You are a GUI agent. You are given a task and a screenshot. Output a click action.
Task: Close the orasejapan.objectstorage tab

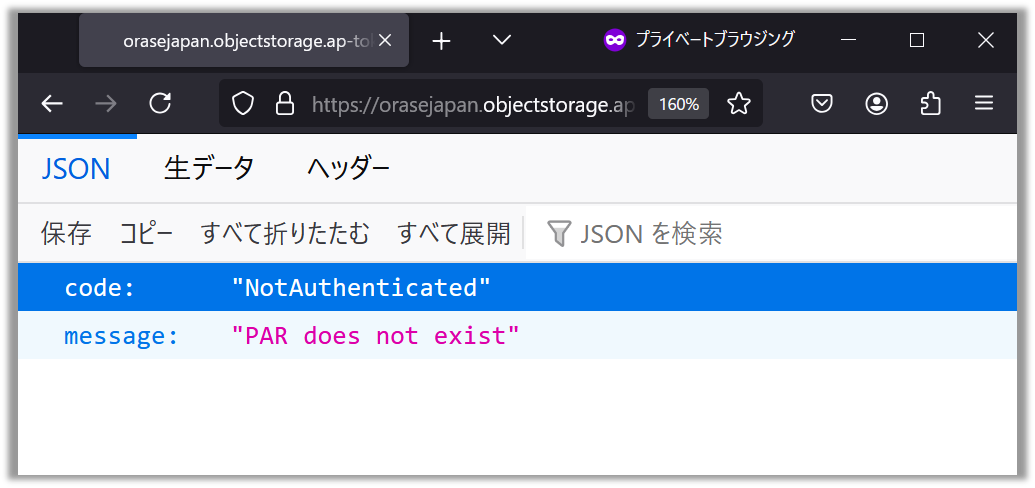tap(387, 40)
